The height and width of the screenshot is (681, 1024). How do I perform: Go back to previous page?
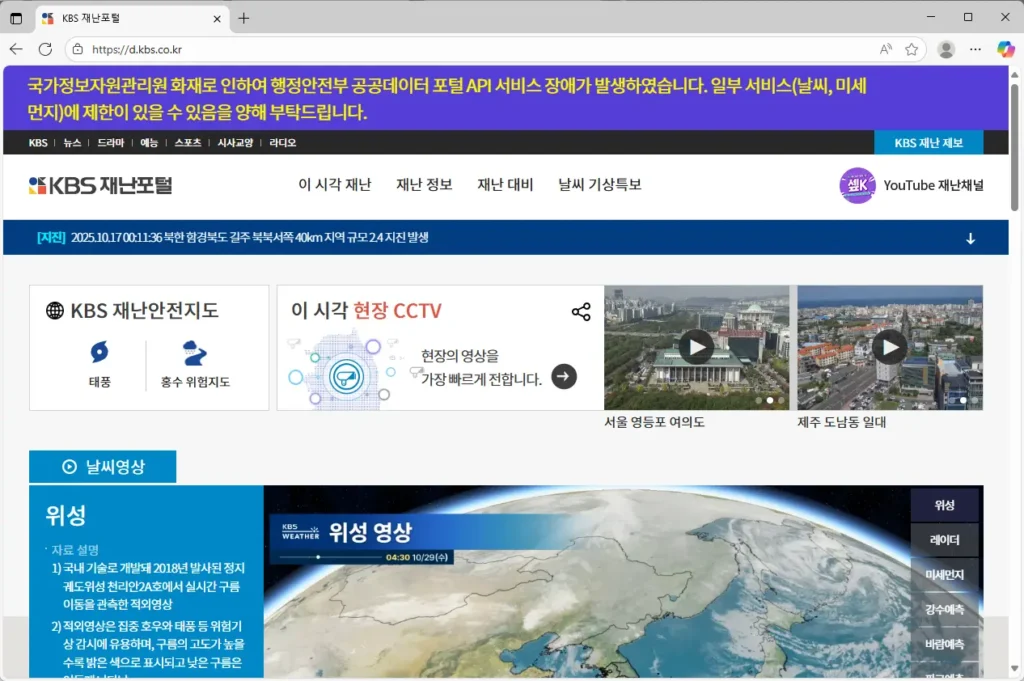pos(16,49)
